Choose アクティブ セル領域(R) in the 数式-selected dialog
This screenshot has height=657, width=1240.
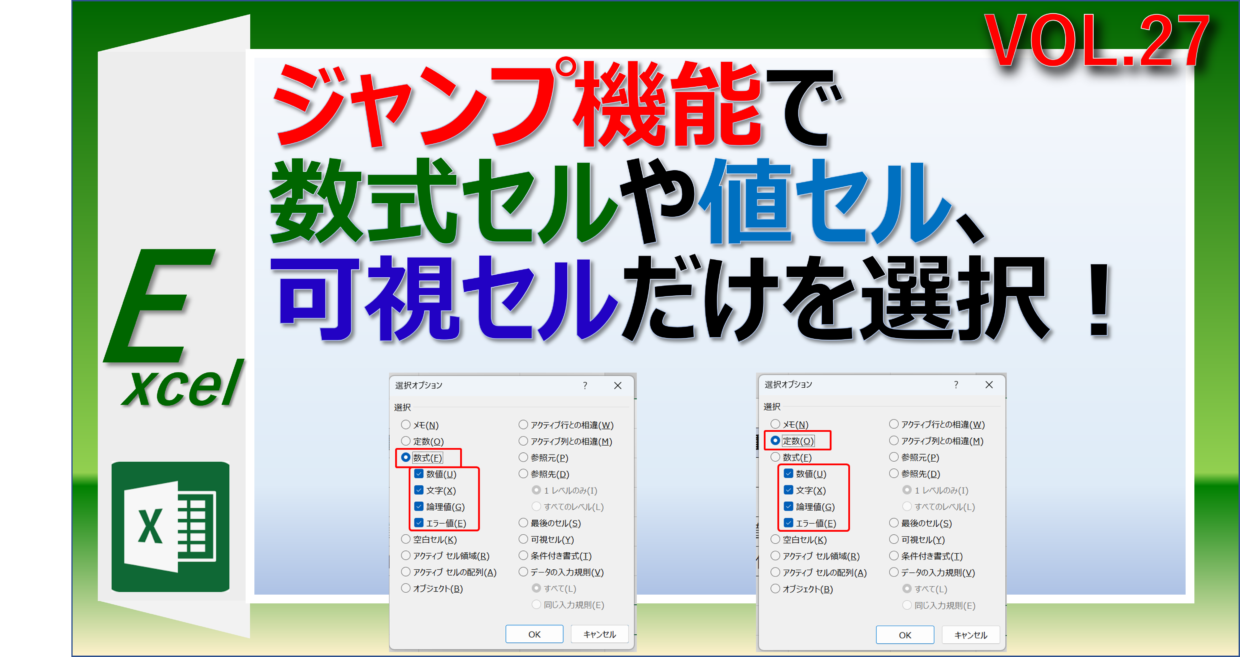405,556
